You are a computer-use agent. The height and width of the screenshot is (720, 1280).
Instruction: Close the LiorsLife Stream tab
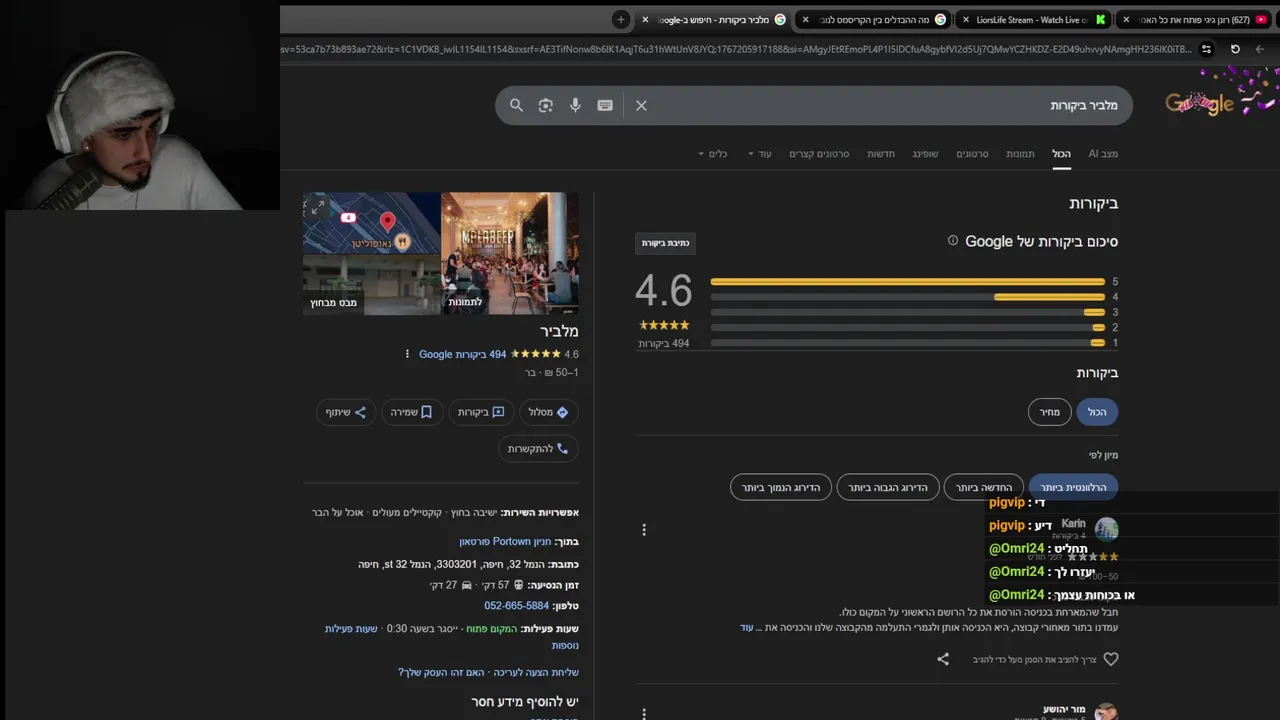(x=966, y=19)
